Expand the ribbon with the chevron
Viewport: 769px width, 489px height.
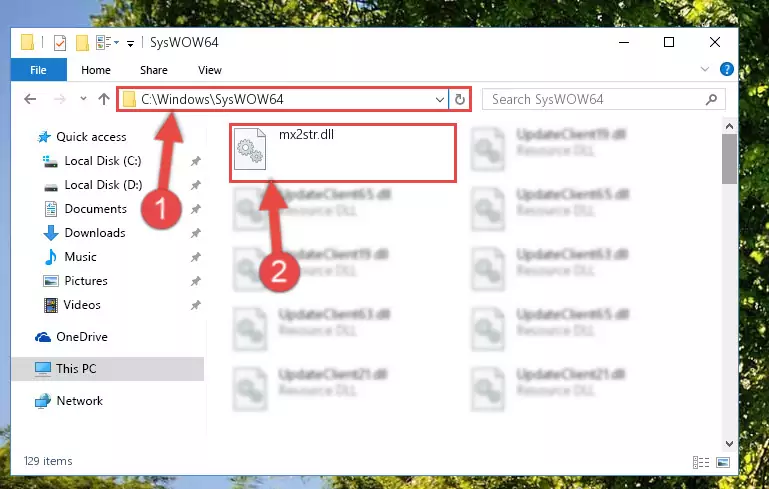point(705,69)
